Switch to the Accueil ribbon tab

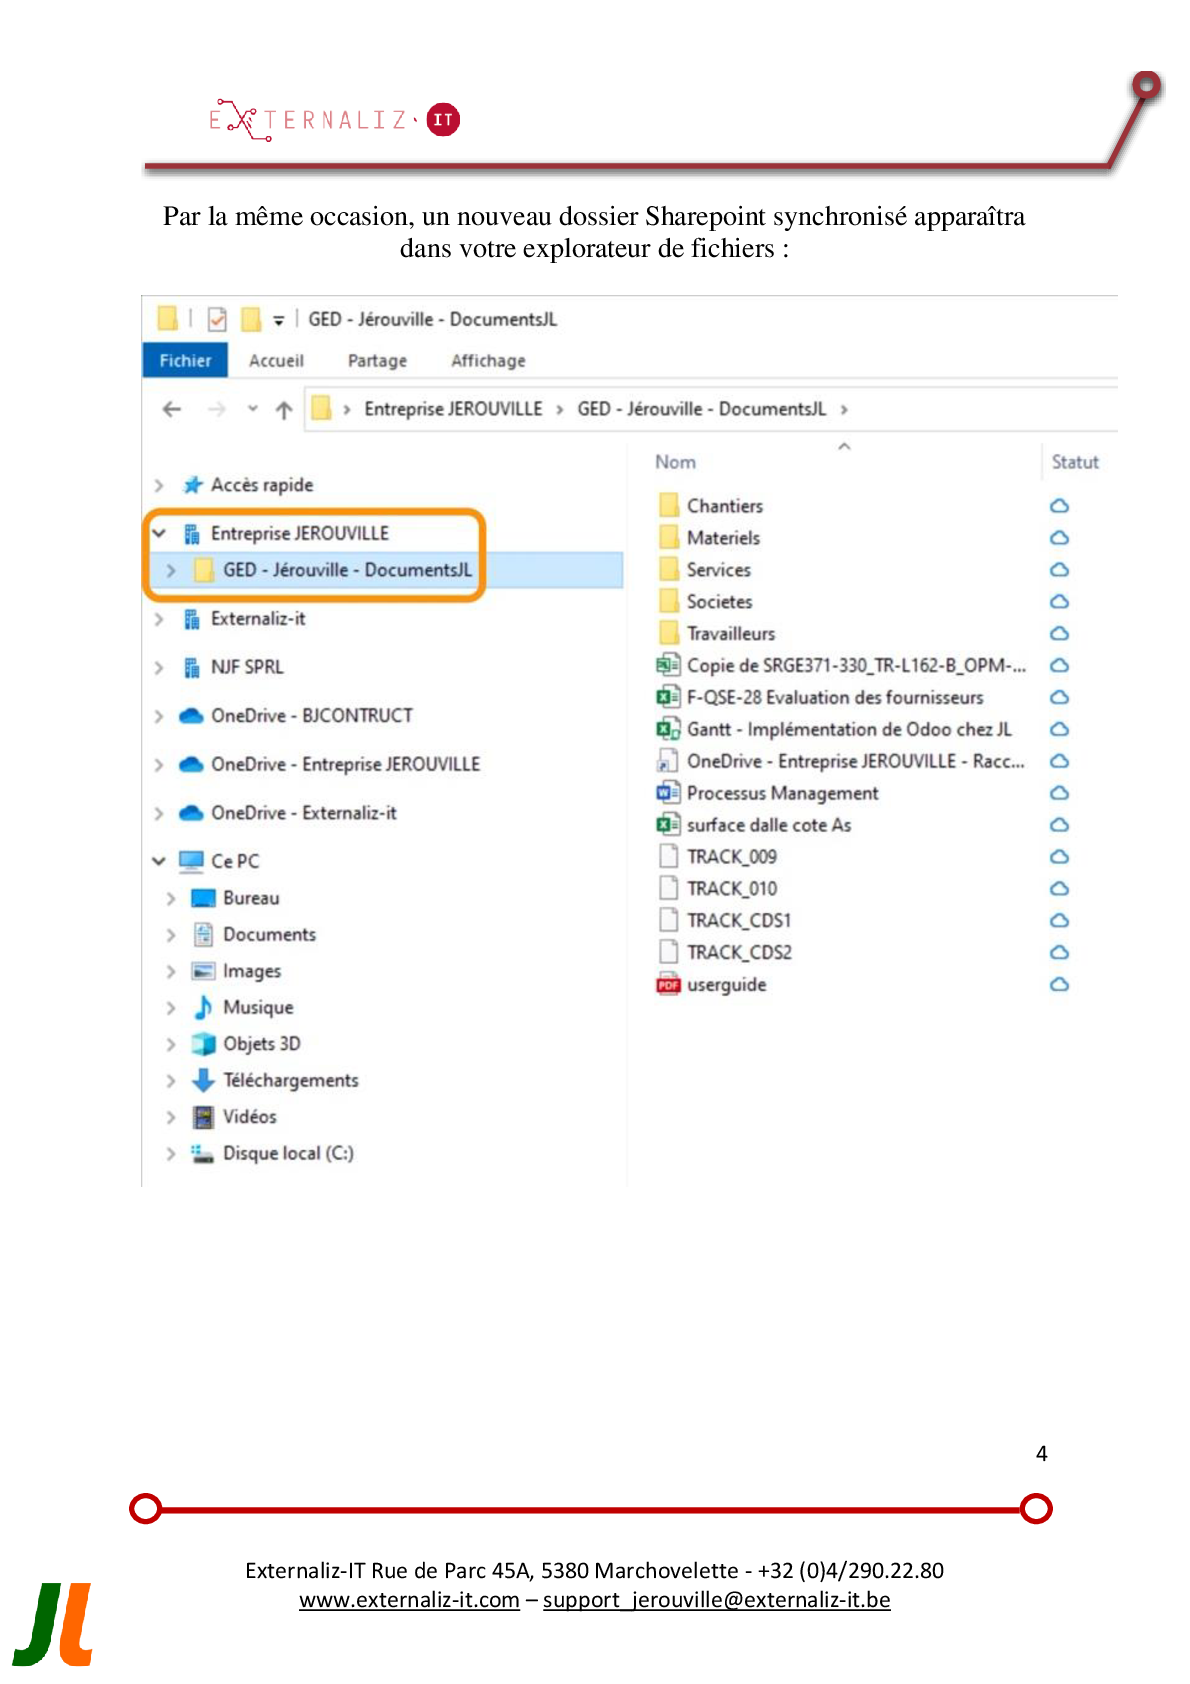(x=276, y=361)
